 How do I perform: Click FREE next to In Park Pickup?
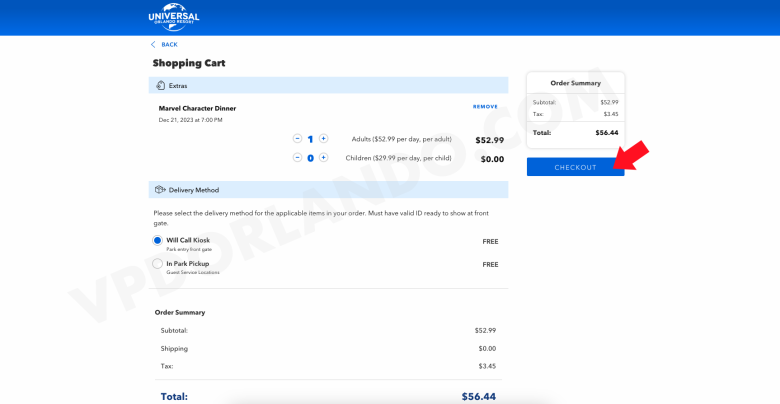point(490,265)
